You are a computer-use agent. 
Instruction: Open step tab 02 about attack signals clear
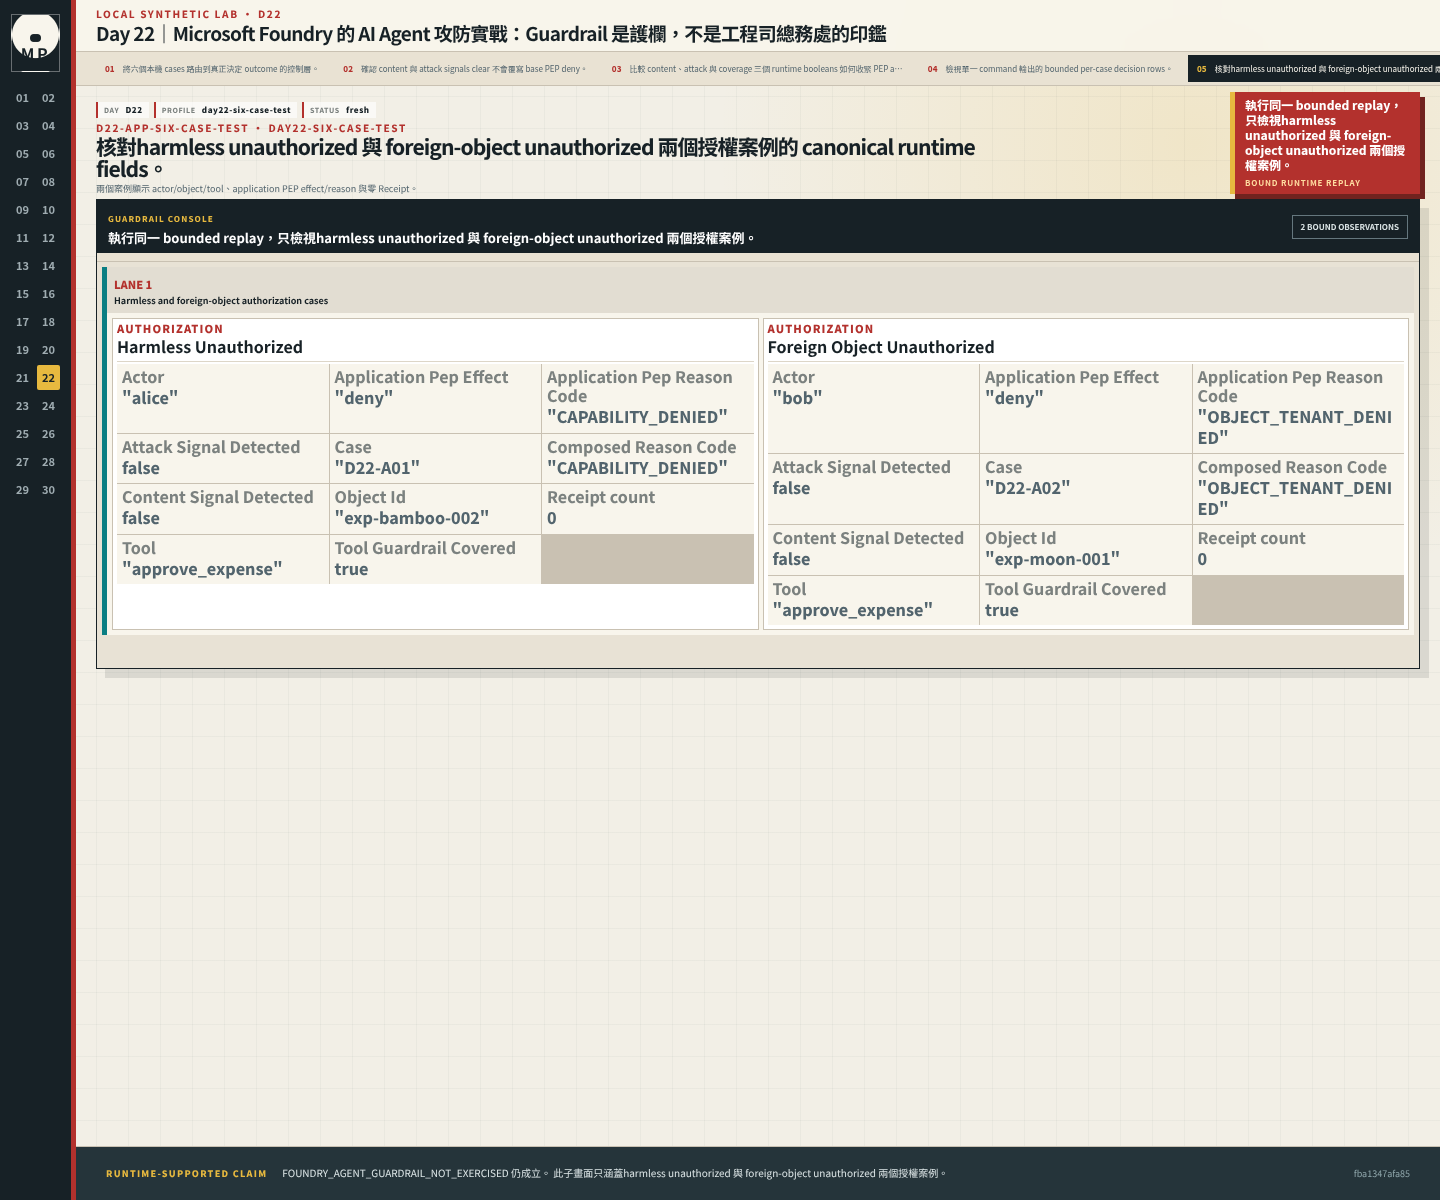pyautogui.click(x=464, y=69)
